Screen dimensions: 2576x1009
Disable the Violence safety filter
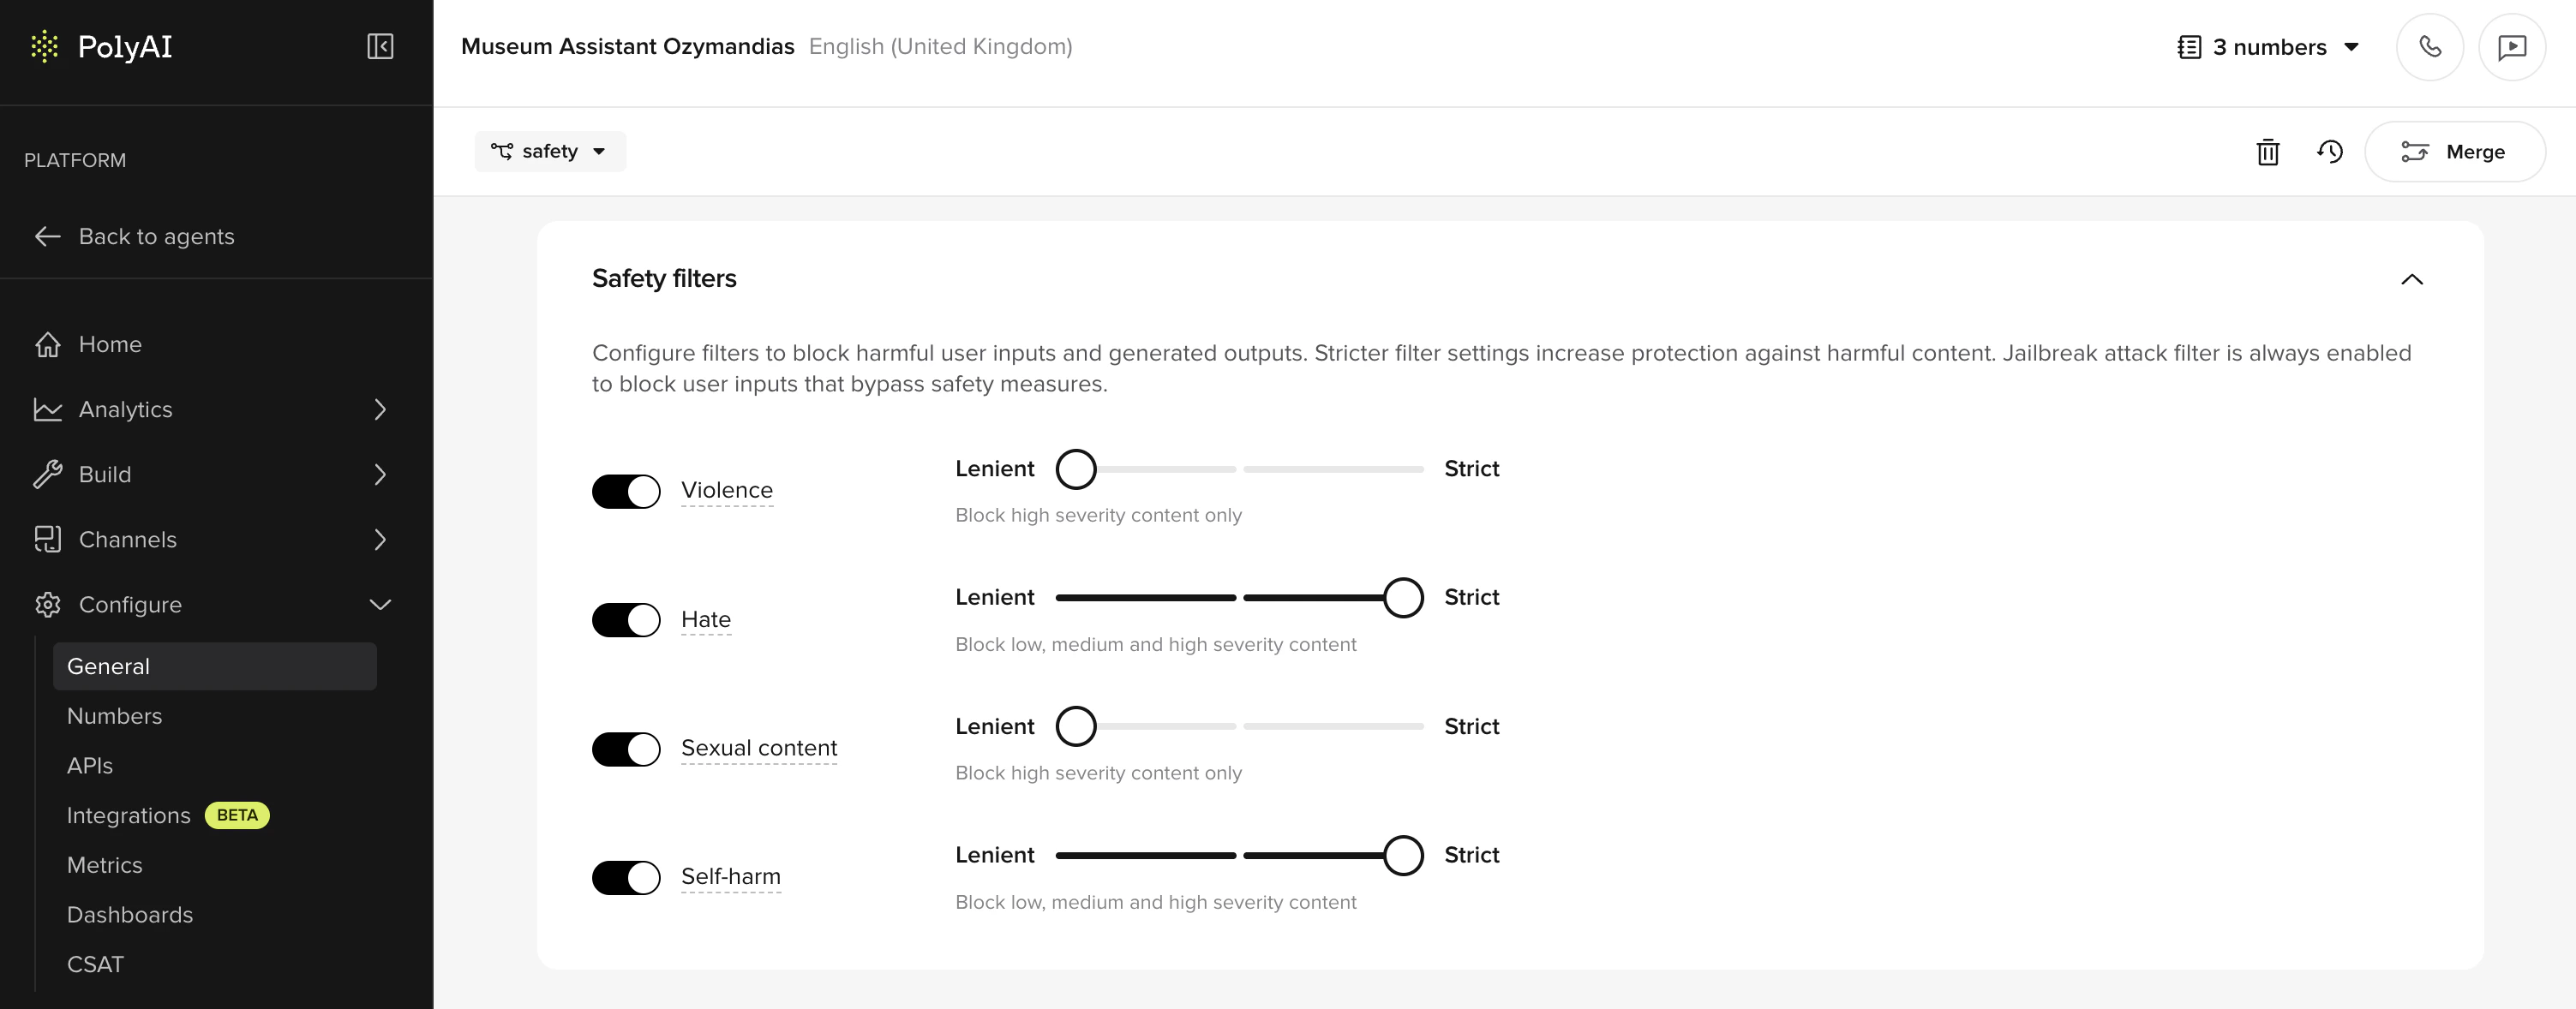pos(626,491)
